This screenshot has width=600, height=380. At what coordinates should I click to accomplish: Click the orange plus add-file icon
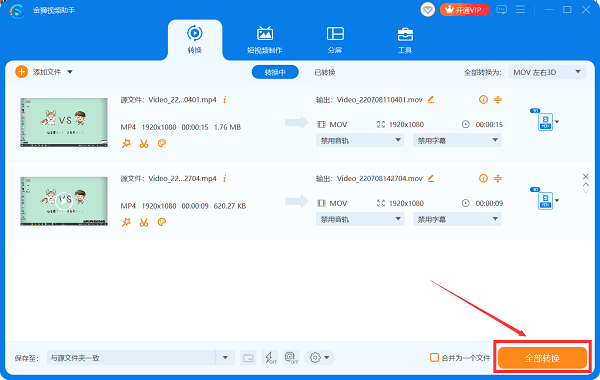pos(21,72)
